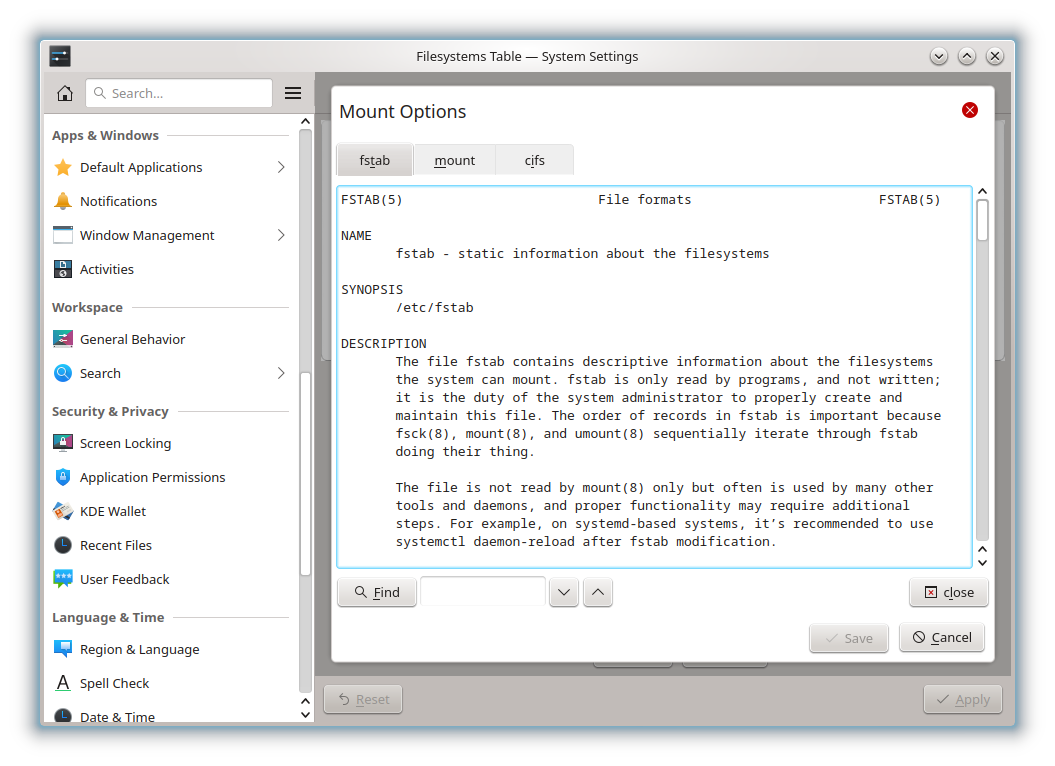Click the Application Permissions shield icon
The height and width of the screenshot is (766, 1055).
tap(63, 477)
